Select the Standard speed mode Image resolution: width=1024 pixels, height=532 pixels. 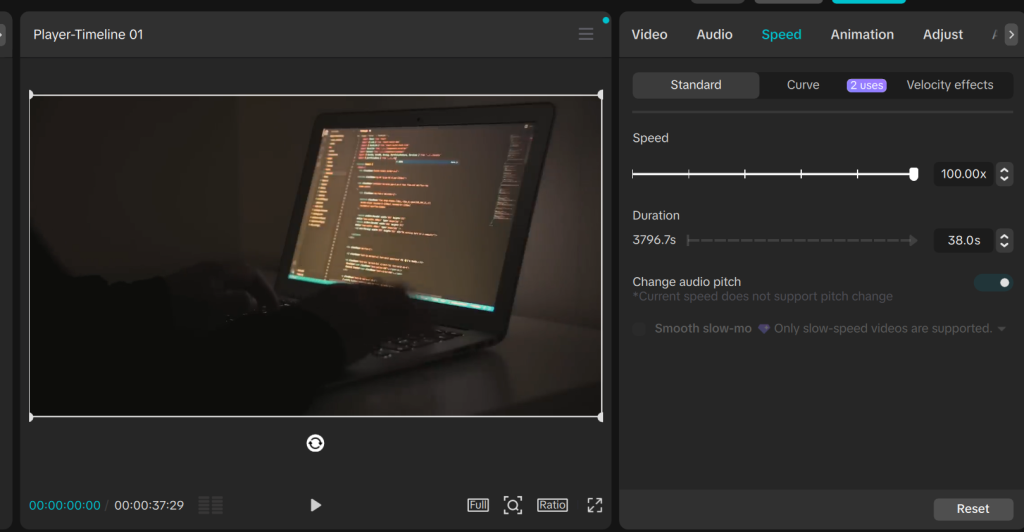[696, 85]
